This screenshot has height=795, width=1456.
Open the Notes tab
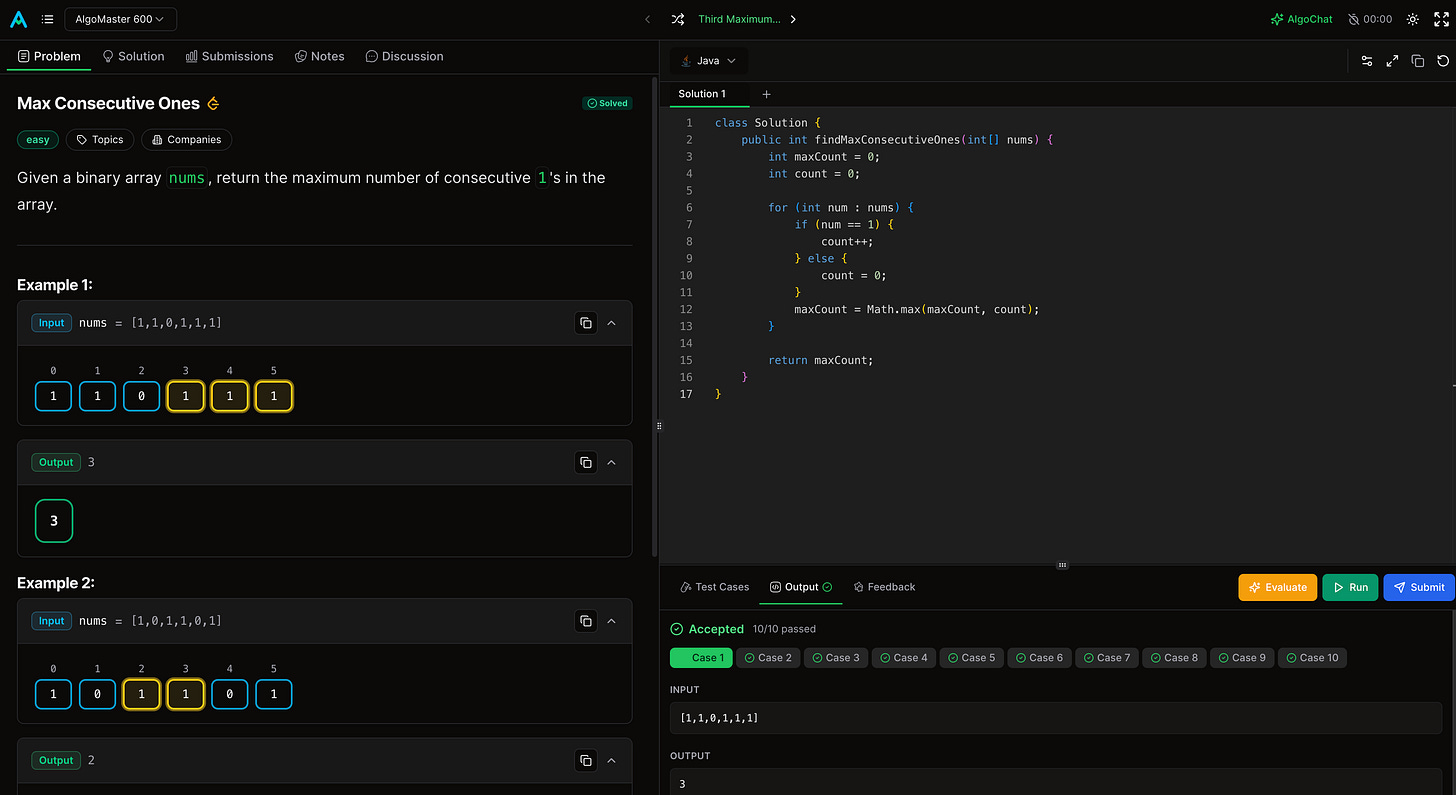click(320, 56)
